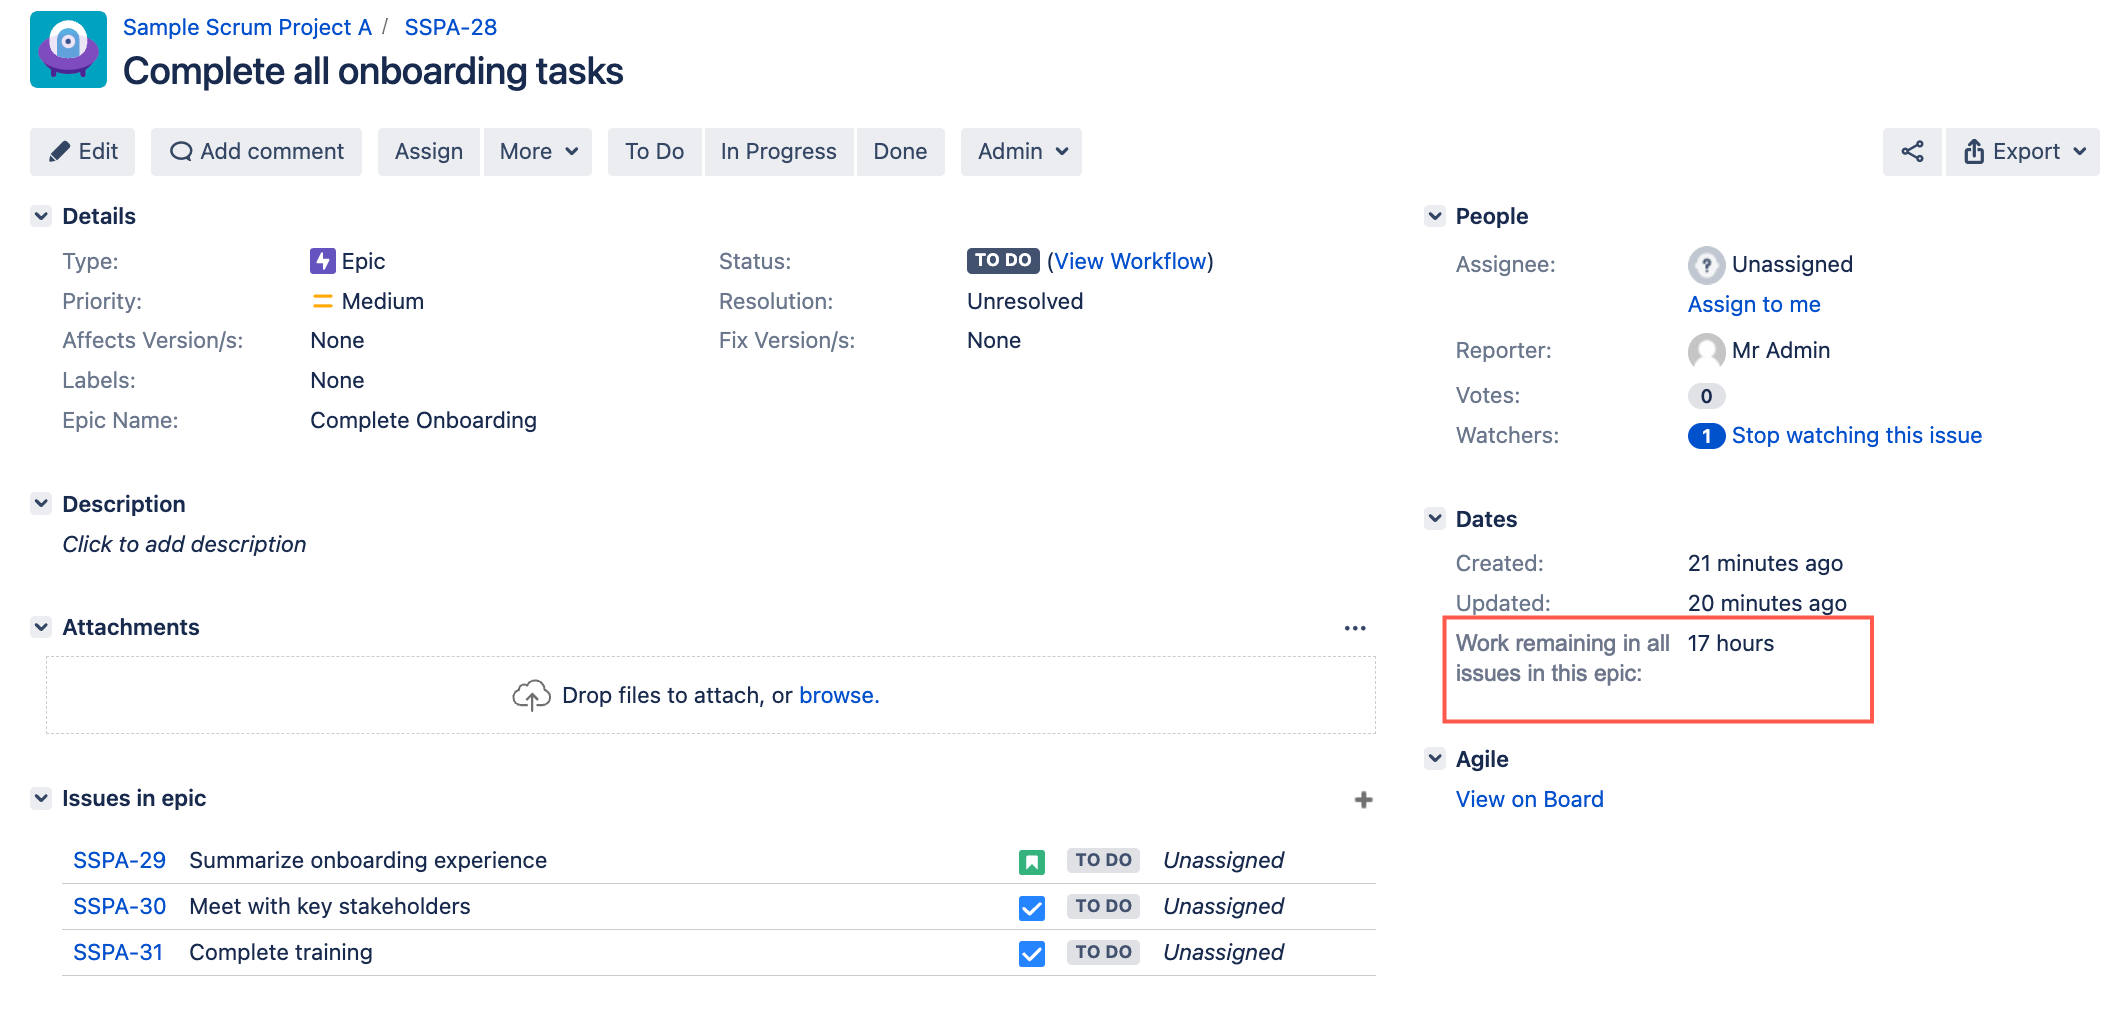Expand the Export dropdown
Image resolution: width=2122 pixels, height=1022 pixels.
2023,152
